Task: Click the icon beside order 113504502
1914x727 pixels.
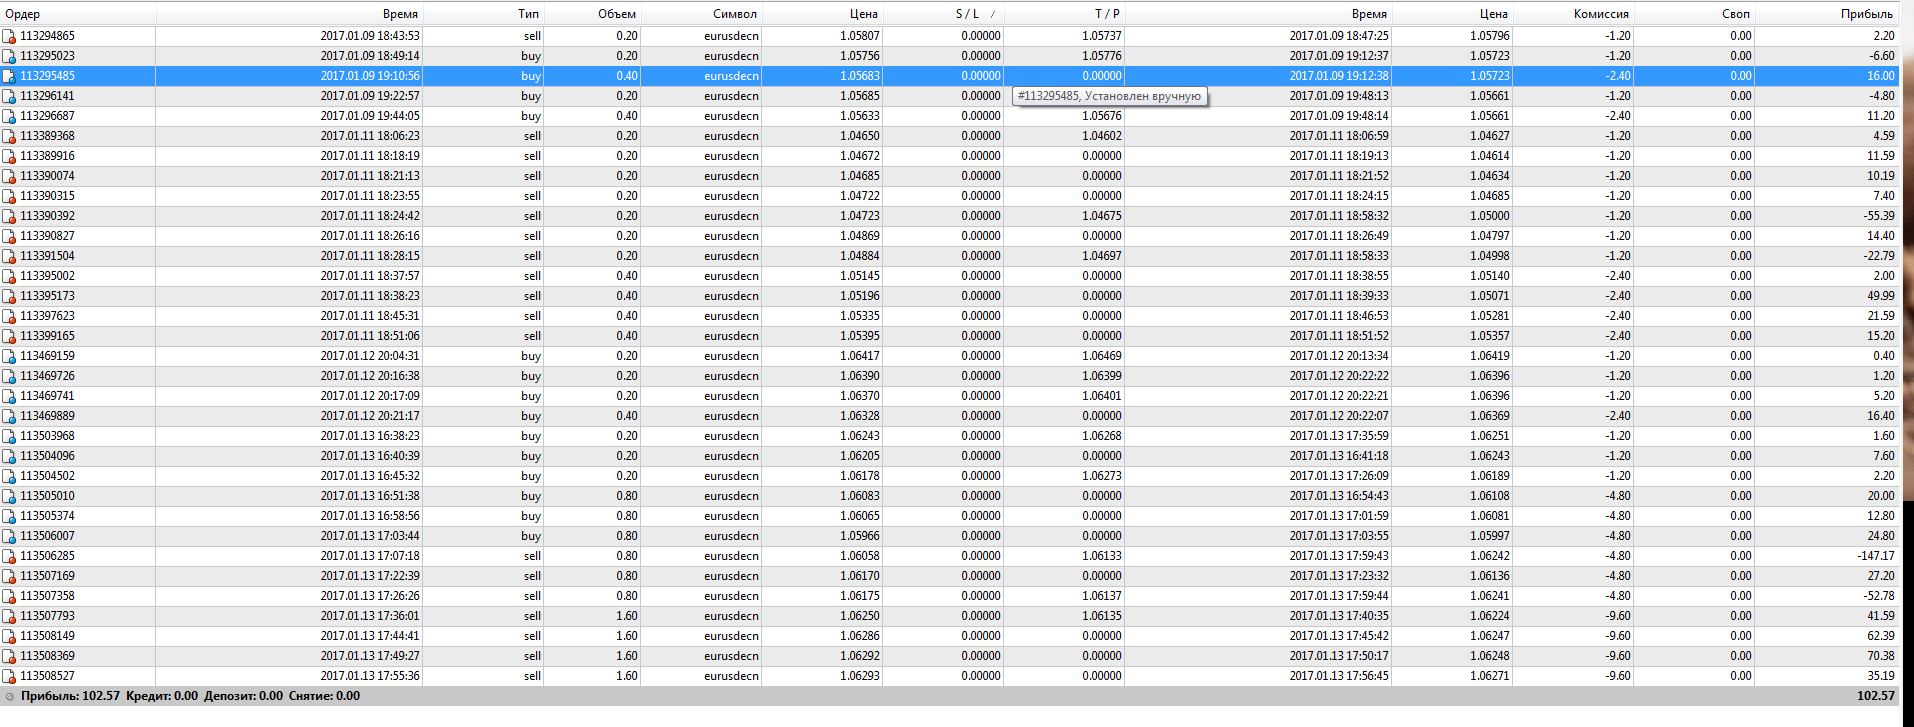Action: pos(9,476)
